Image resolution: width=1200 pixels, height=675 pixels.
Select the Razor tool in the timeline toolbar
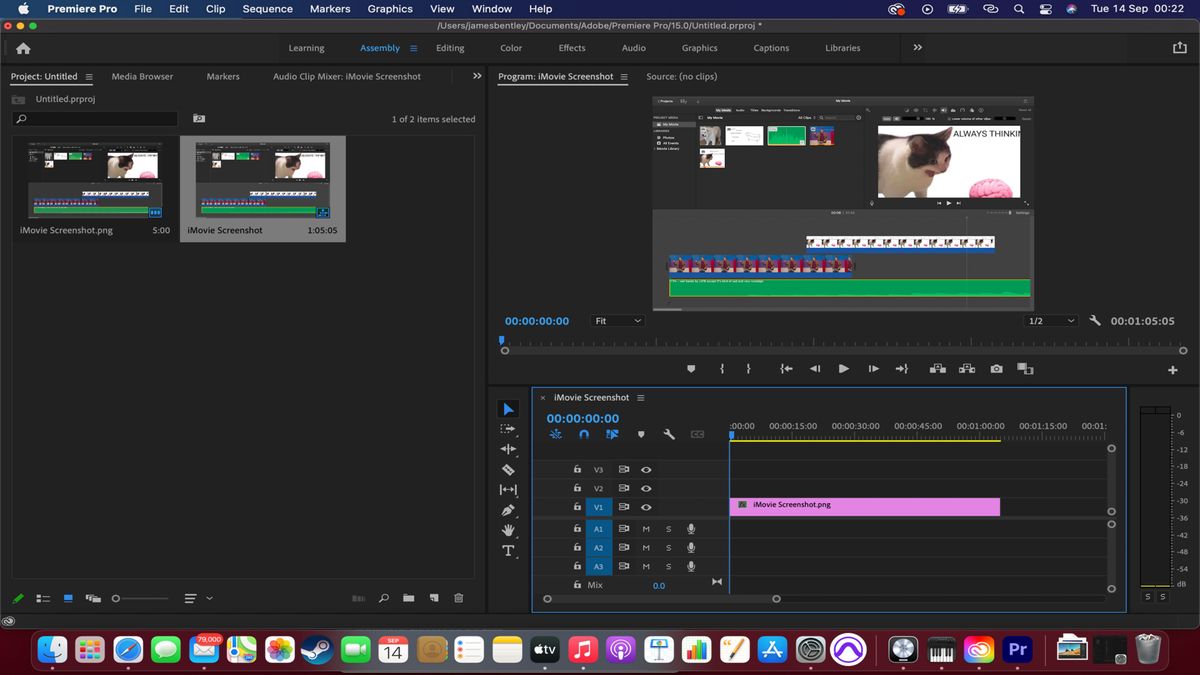[x=508, y=469]
